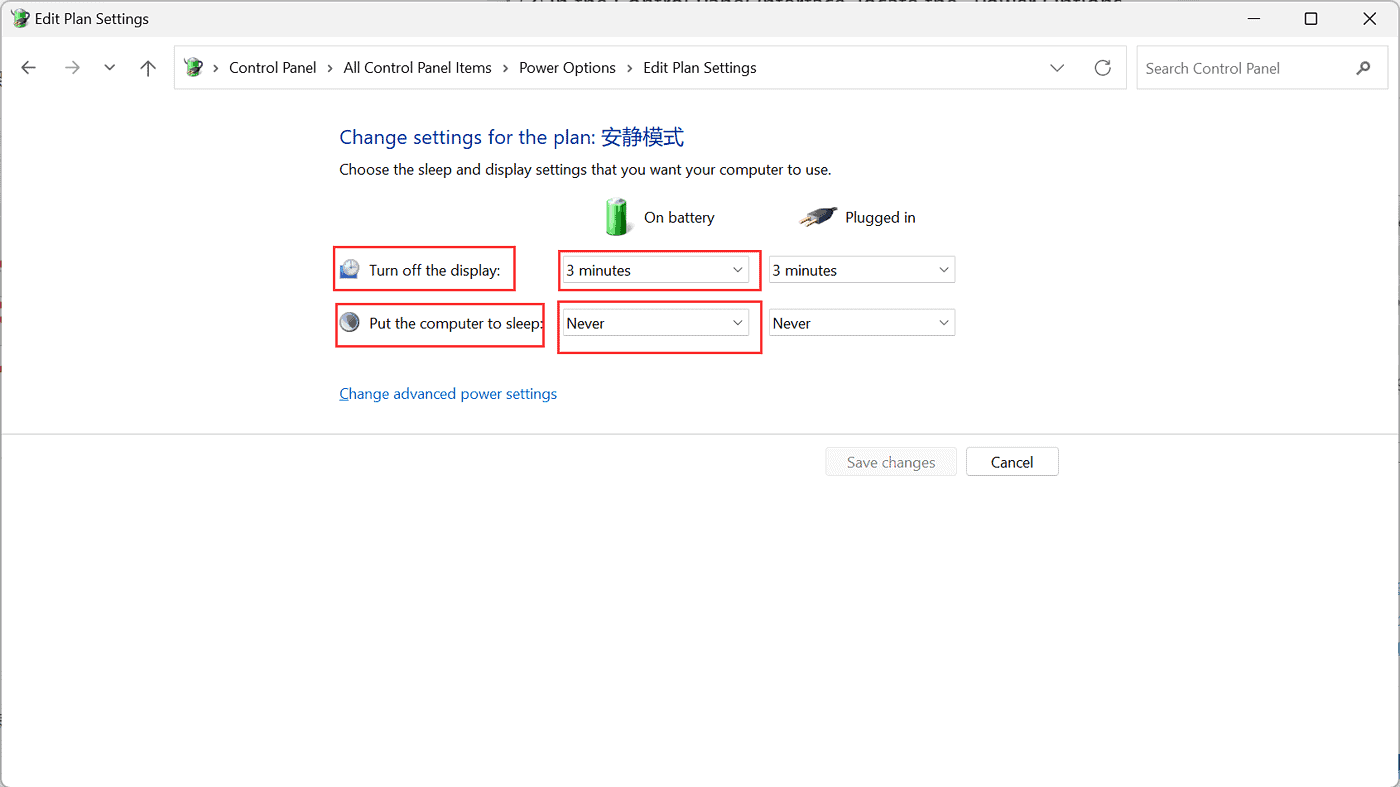The width and height of the screenshot is (1400, 787).
Task: Navigate to Power Options breadcrumb
Action: point(567,68)
